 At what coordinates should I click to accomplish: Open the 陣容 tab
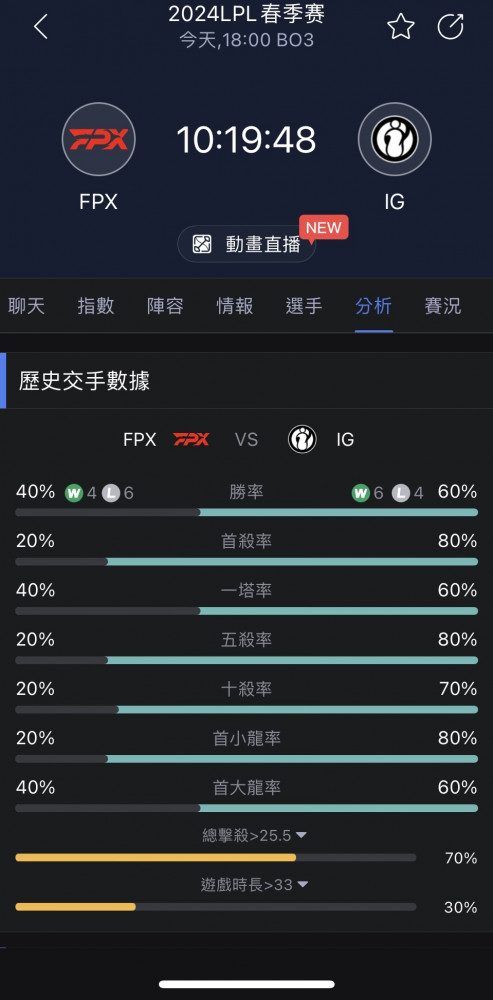click(x=165, y=306)
